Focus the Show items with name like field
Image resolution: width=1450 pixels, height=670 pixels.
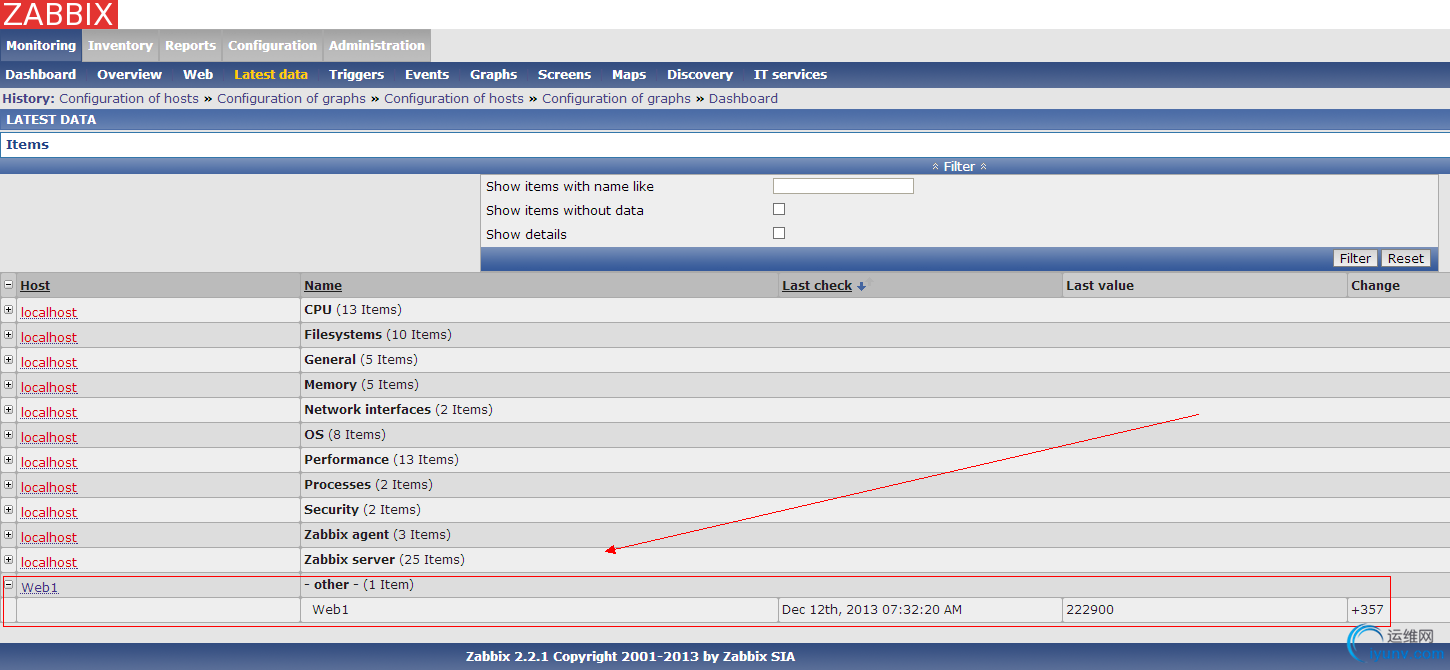click(843, 186)
